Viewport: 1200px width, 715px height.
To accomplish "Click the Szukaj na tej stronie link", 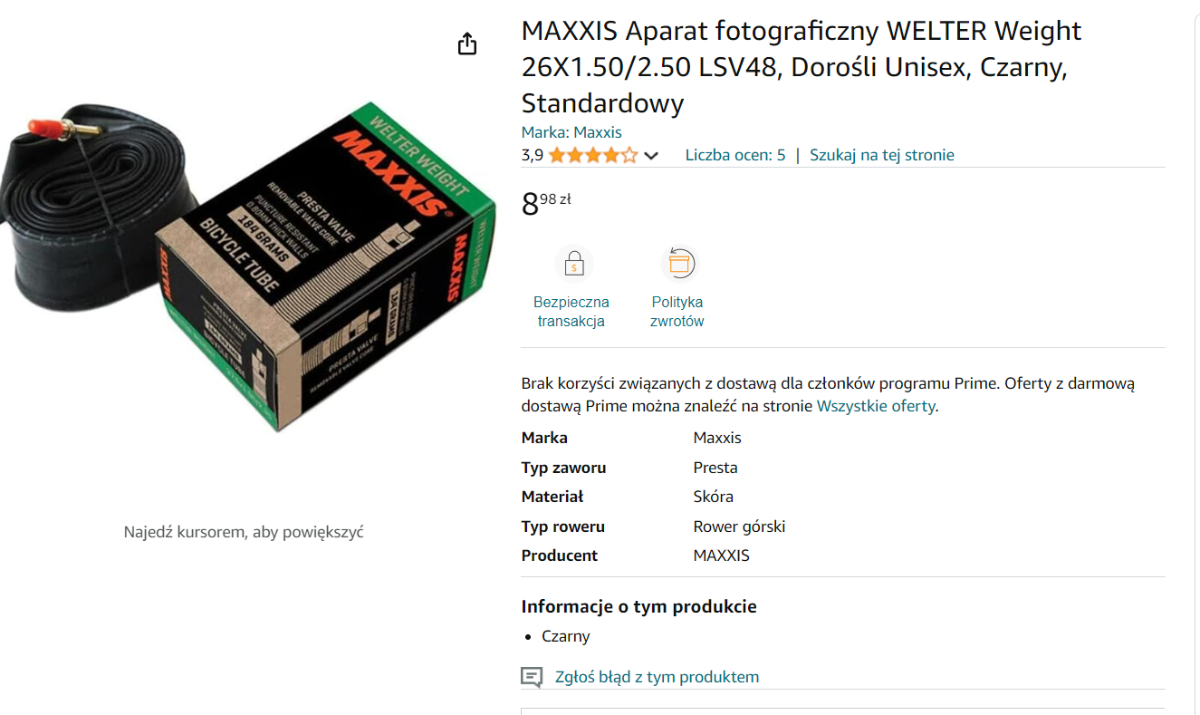I will point(882,155).
